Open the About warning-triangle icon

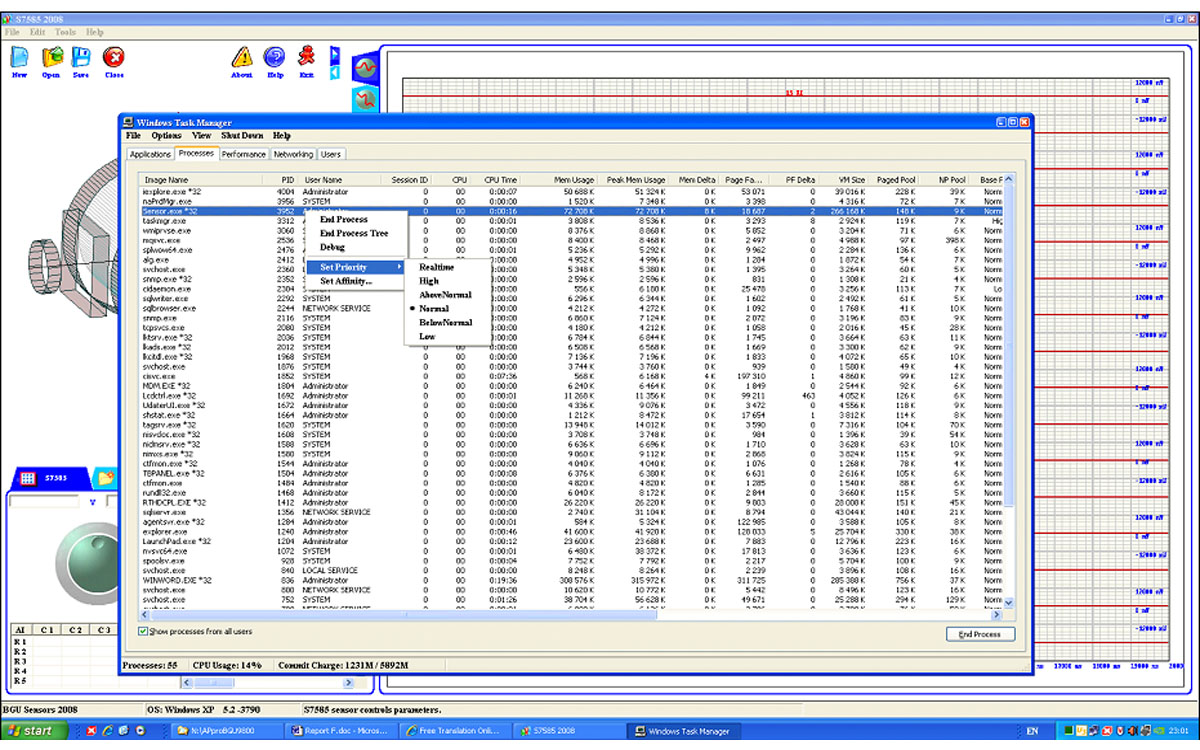242,58
